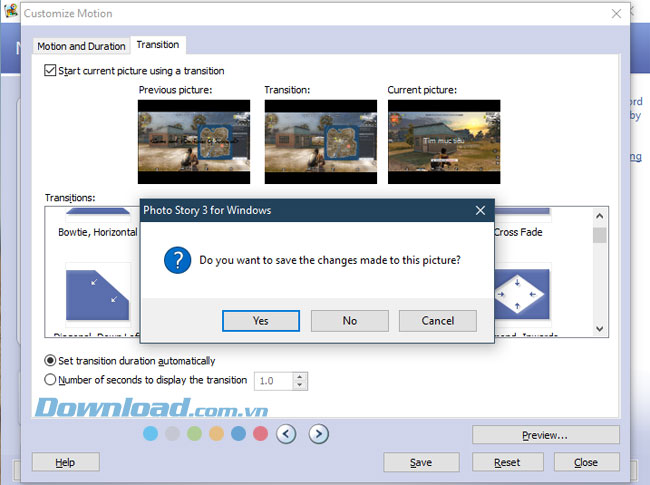Select the diamond arrows transition icon
Screen dimensions: 650x485
[x=522, y=294]
